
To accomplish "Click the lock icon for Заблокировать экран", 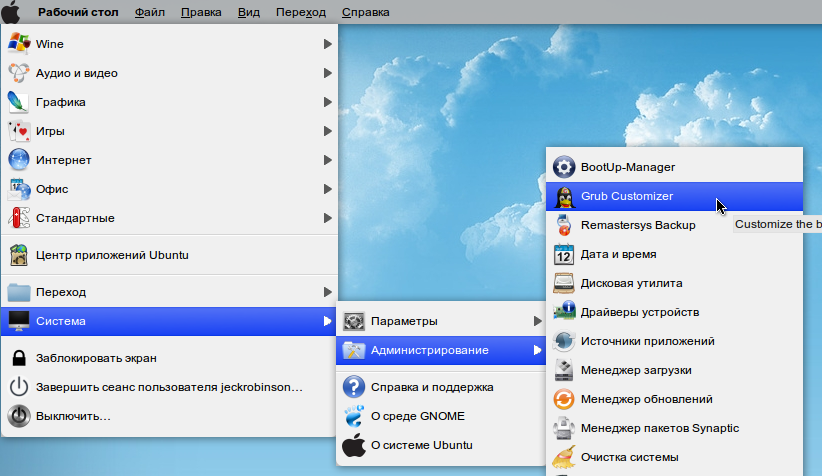I will coord(19,358).
